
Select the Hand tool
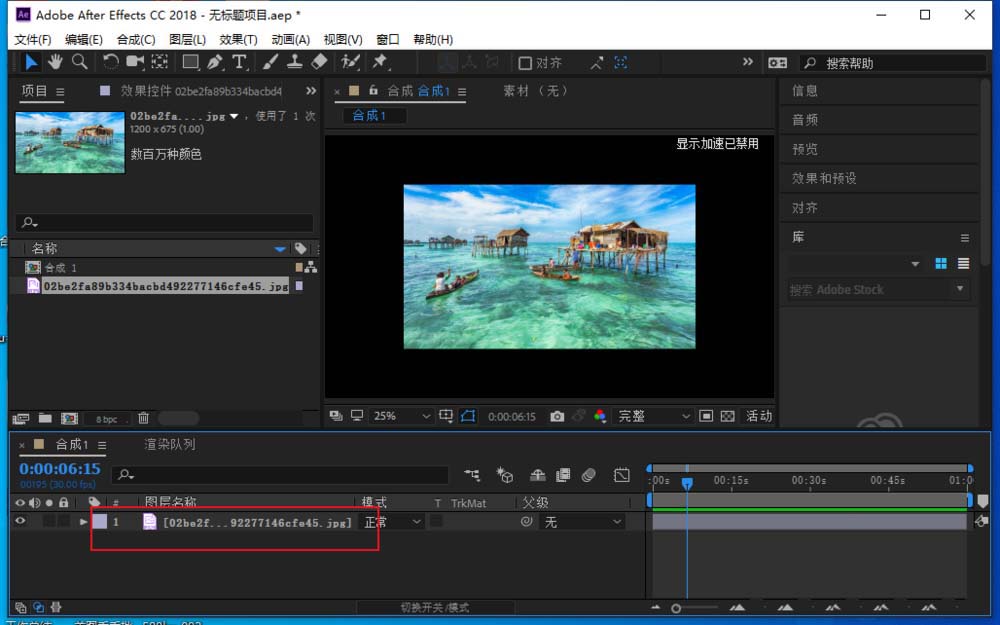click(x=56, y=62)
